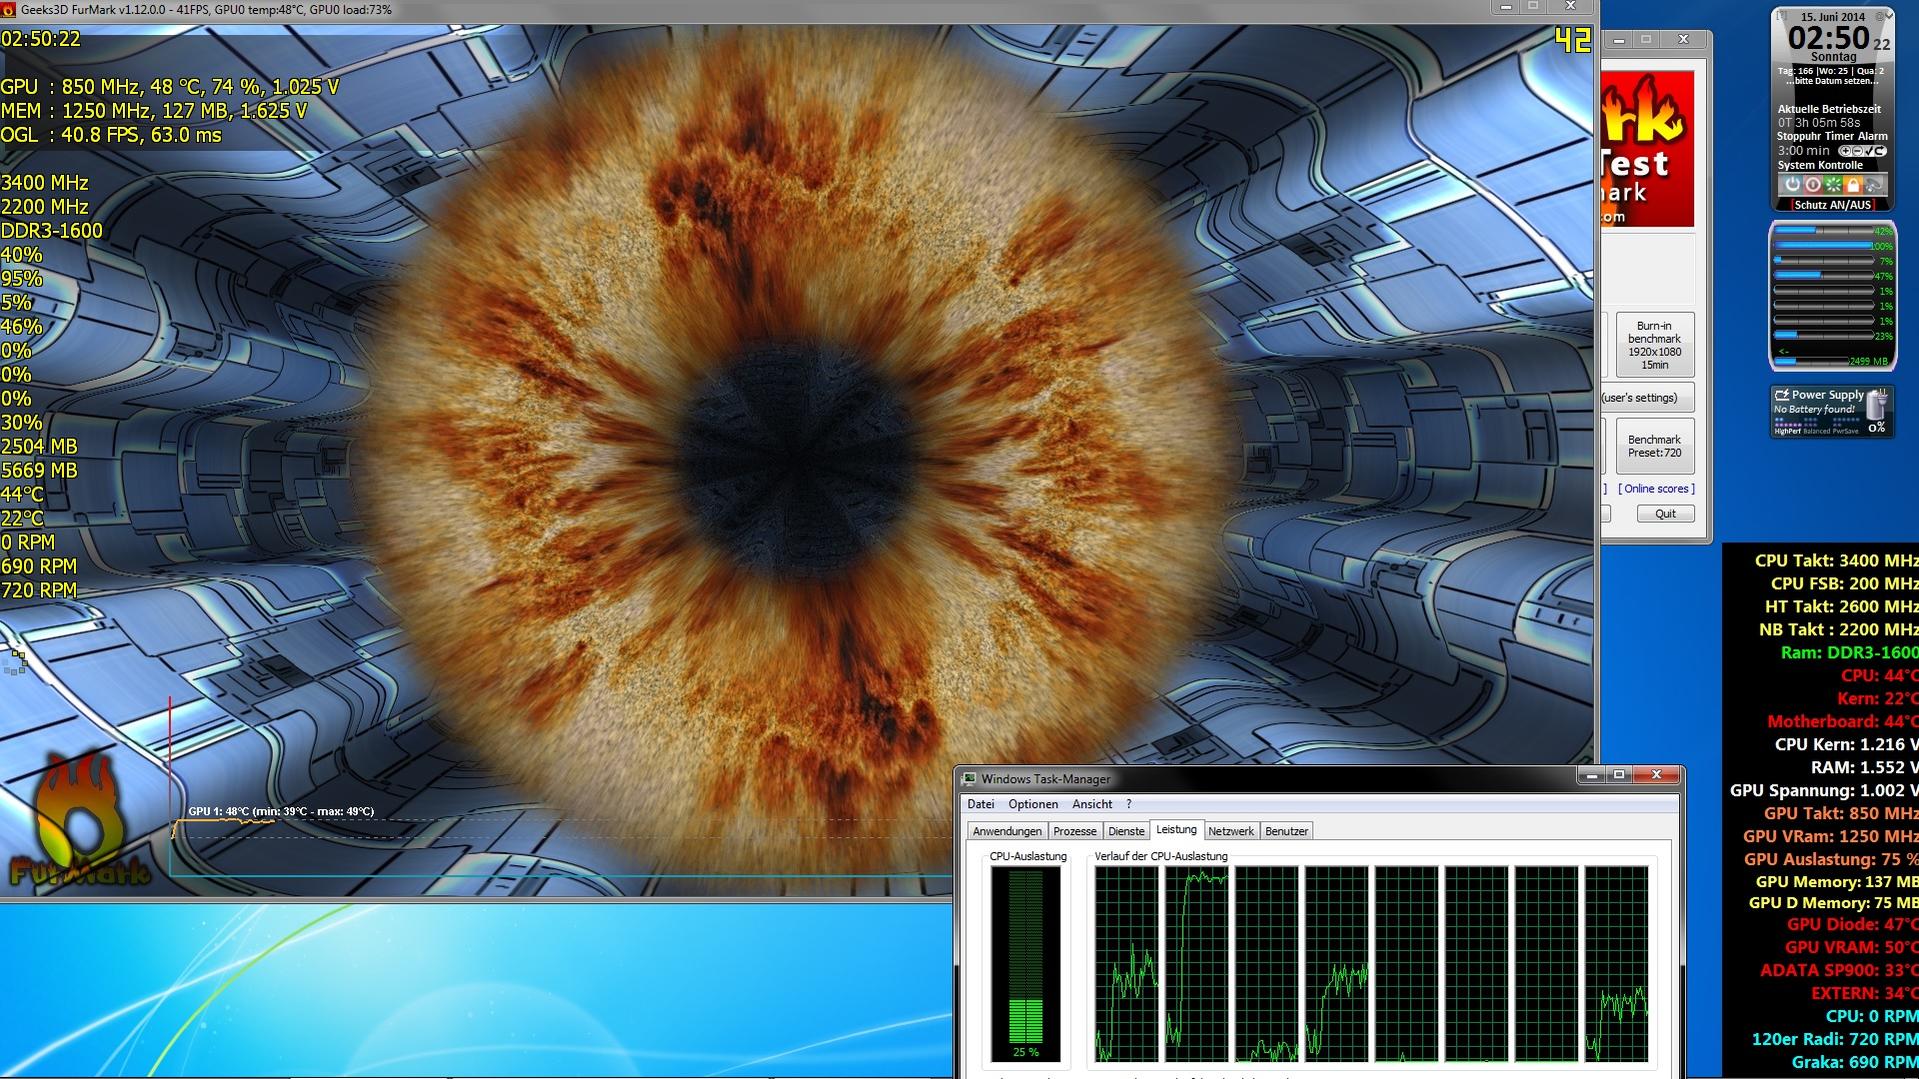
Task: Click 120er Radi: 720 RPM readout
Action: (x=1835, y=1039)
